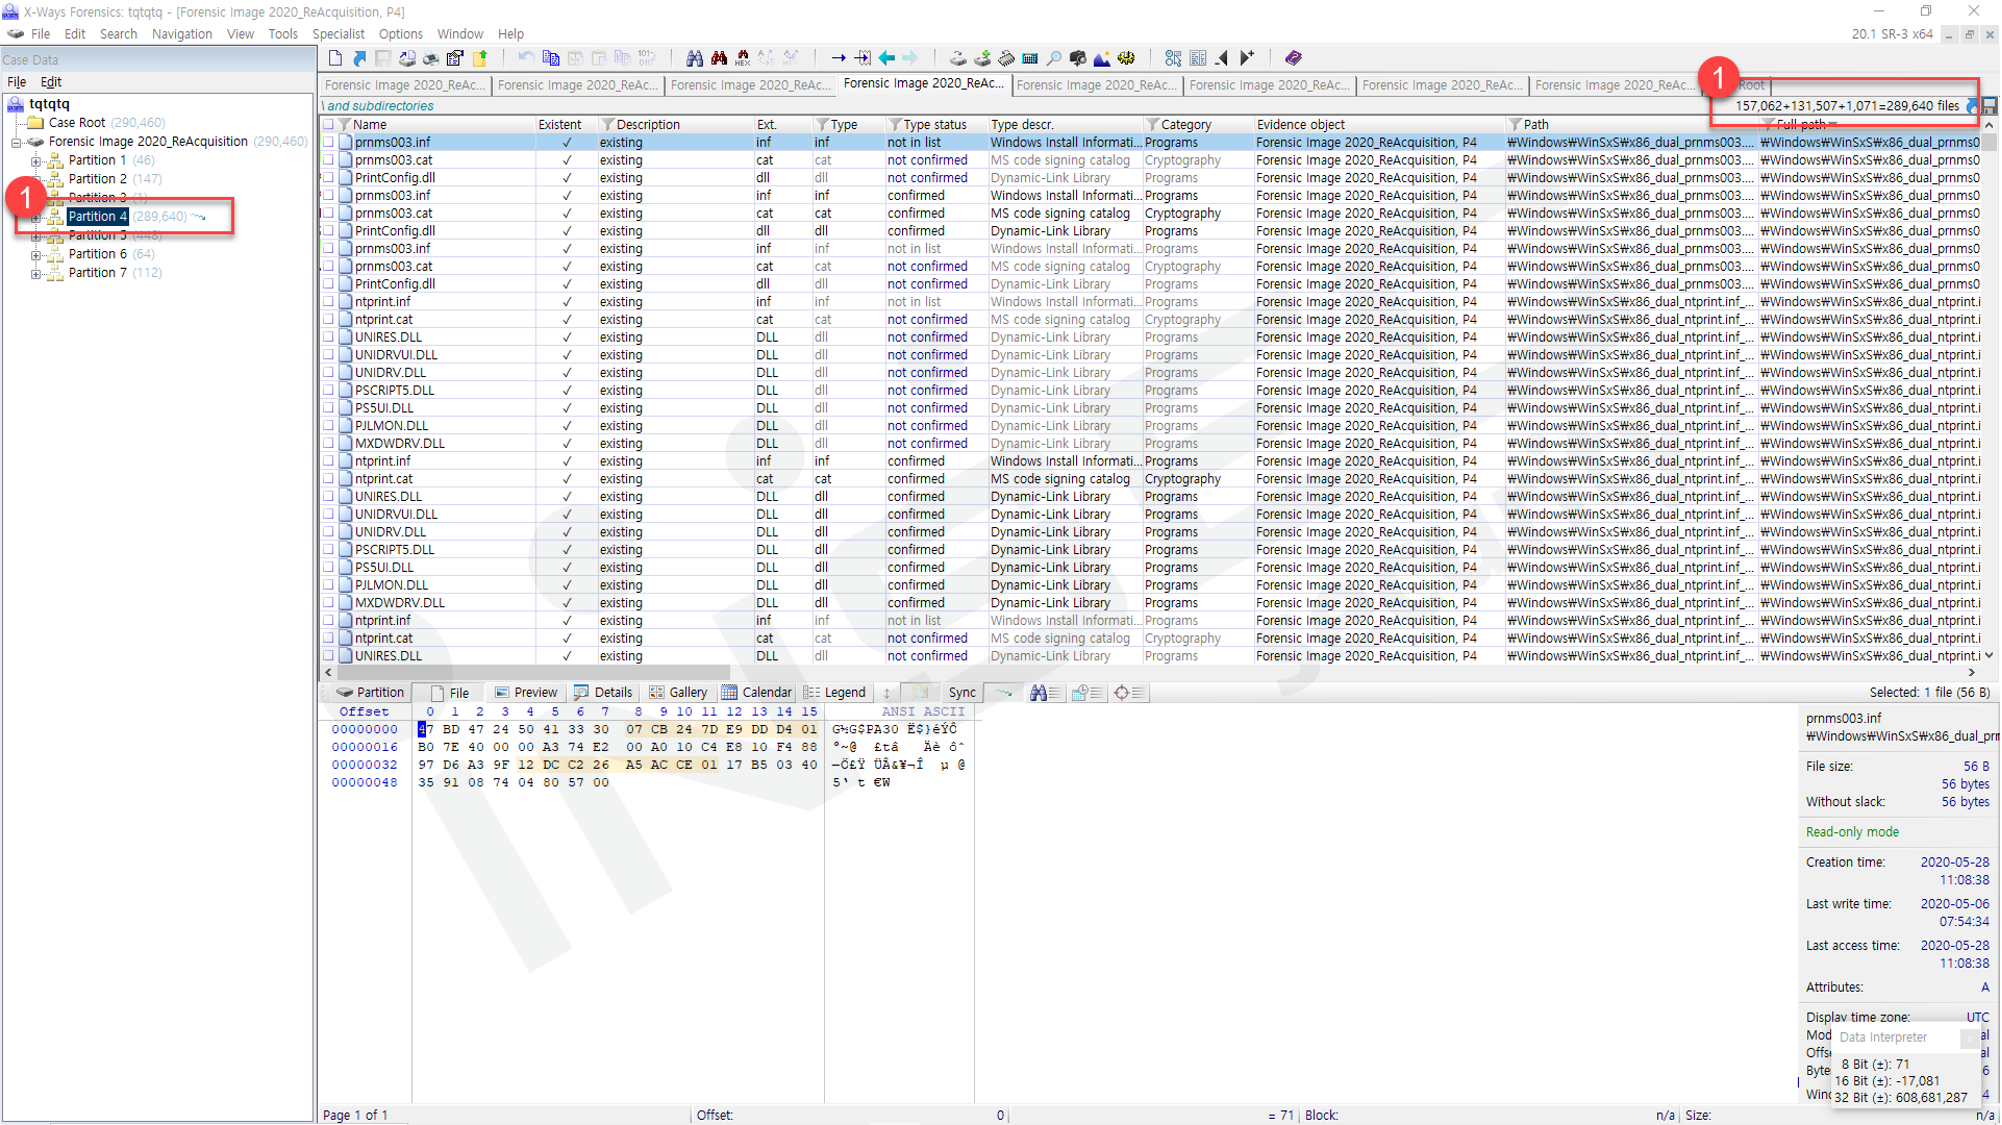Viewport: 2002px width, 1125px height.
Task: Click the Details view button
Action: point(603,692)
